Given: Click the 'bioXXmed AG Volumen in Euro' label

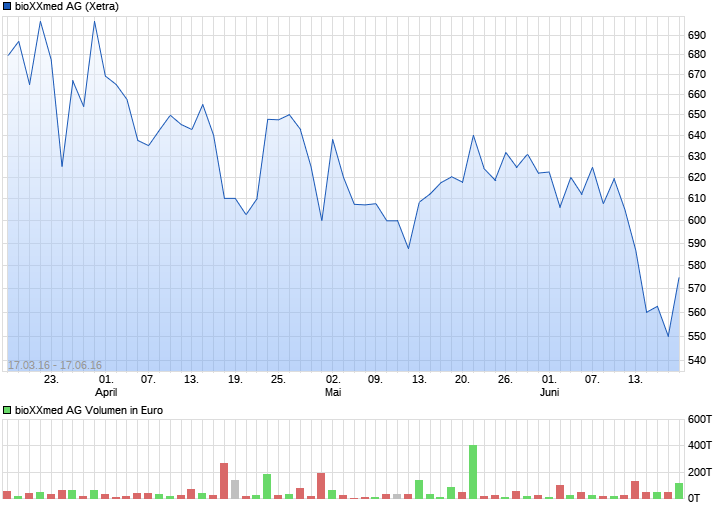Looking at the screenshot, I should coord(89,410).
